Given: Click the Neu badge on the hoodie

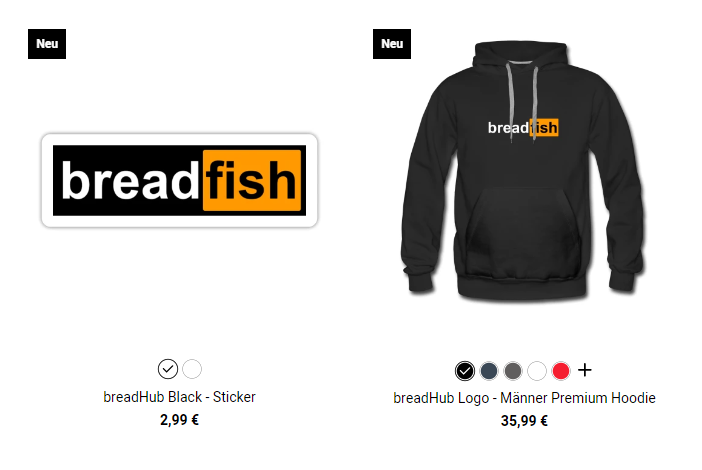Looking at the screenshot, I should click(x=392, y=44).
